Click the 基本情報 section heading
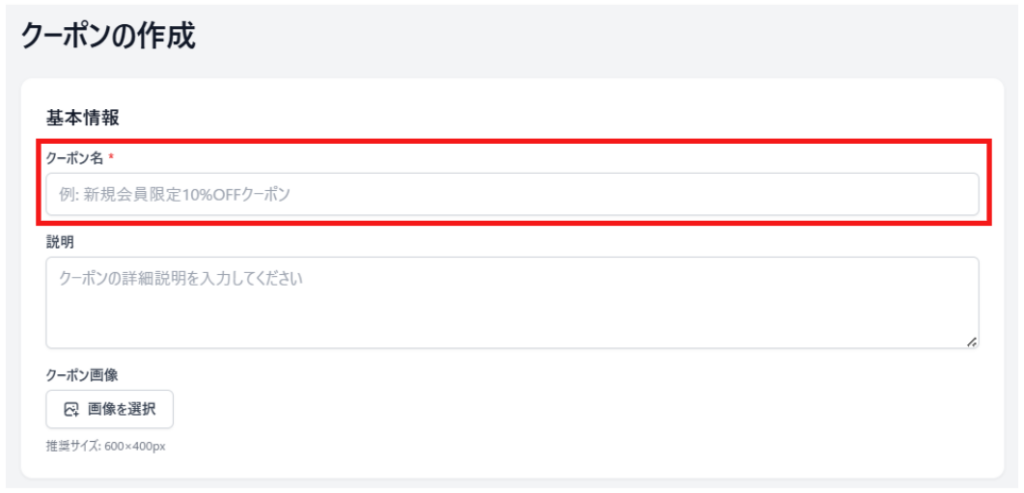 point(83,117)
